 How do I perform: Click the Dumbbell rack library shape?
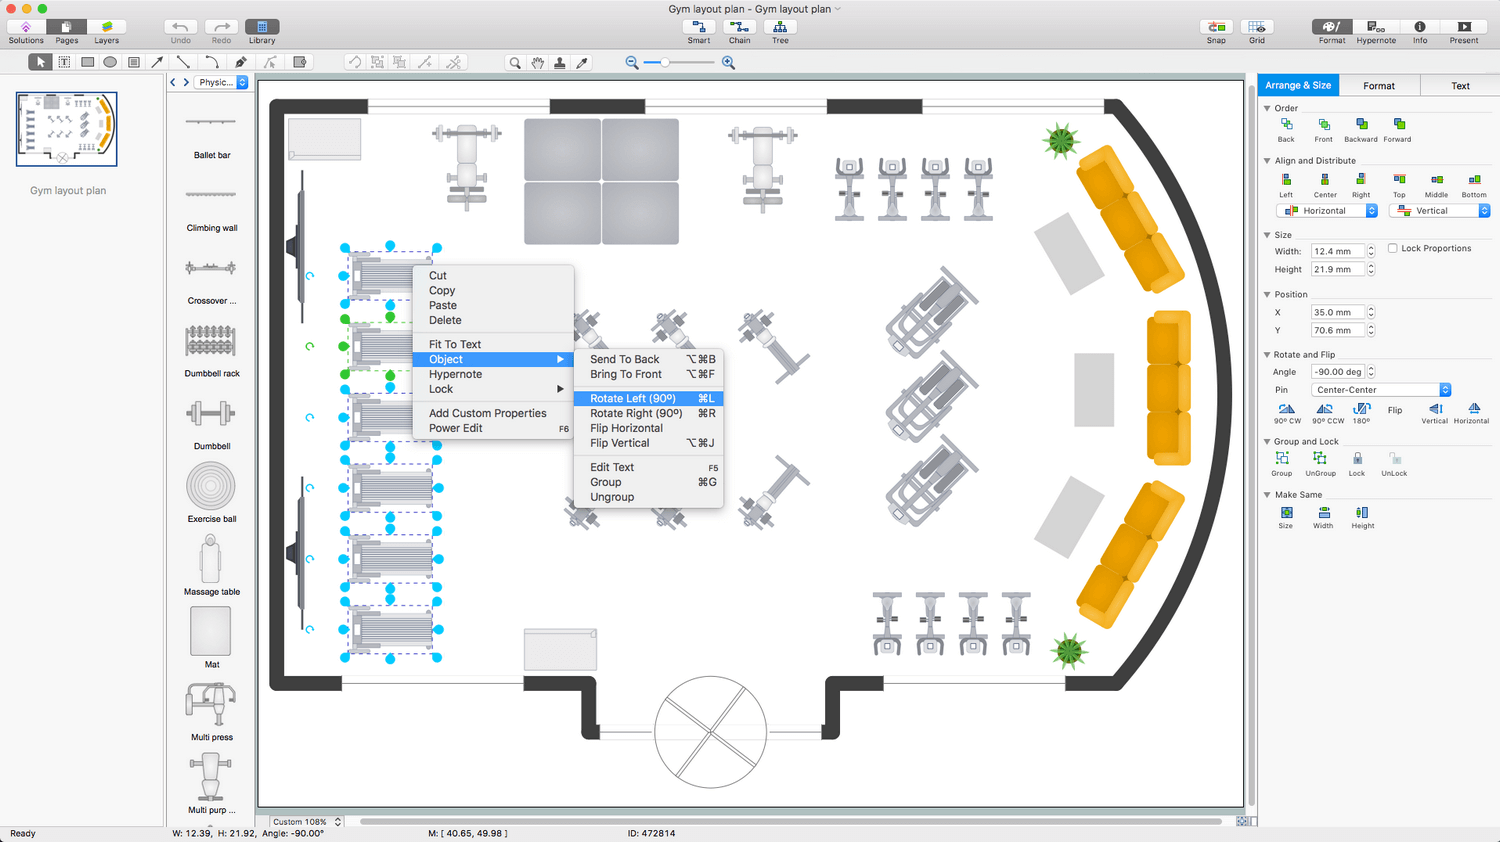pyautogui.click(x=211, y=342)
